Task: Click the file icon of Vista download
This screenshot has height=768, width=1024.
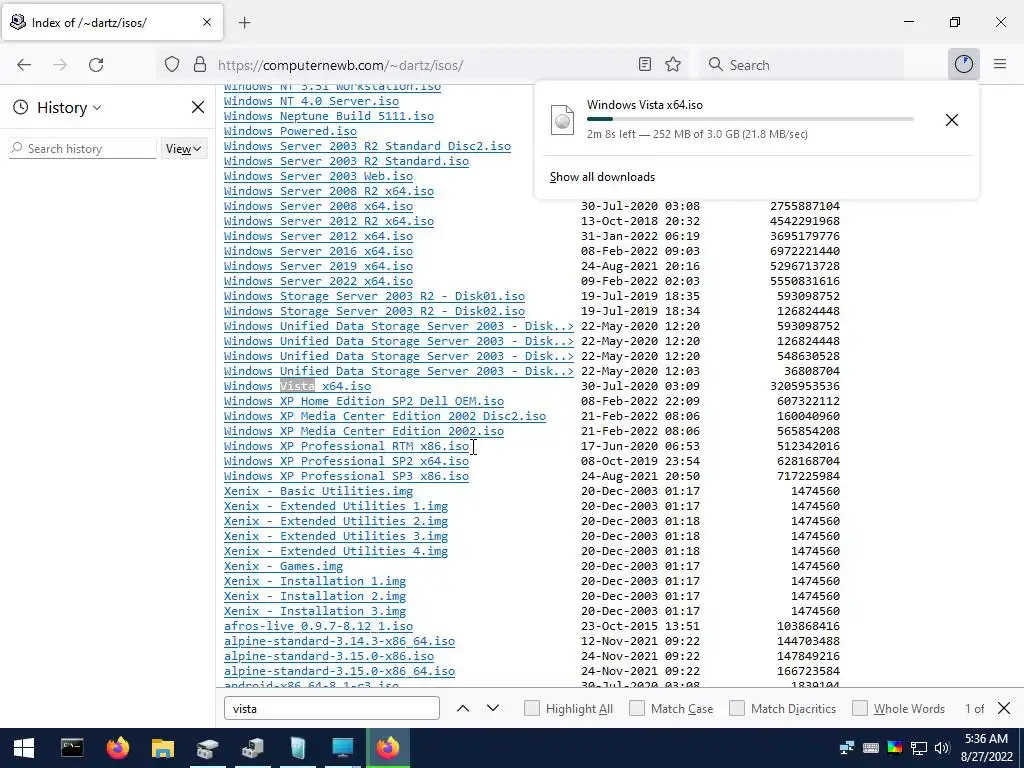Action: (562, 120)
